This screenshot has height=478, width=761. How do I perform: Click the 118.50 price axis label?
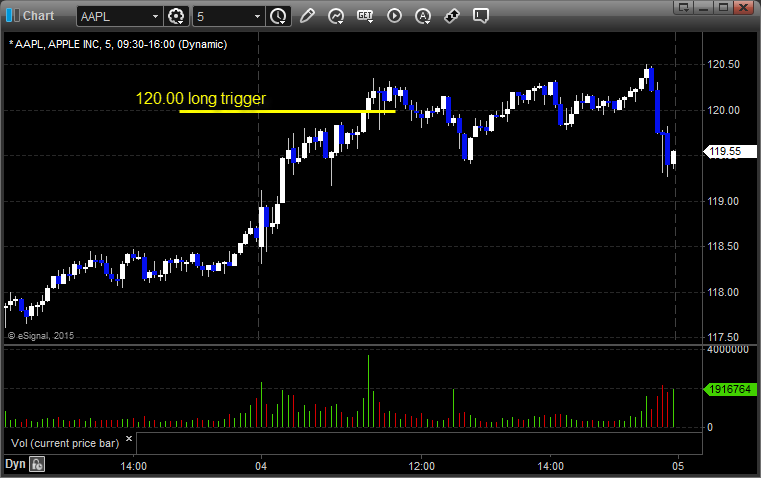tap(724, 247)
